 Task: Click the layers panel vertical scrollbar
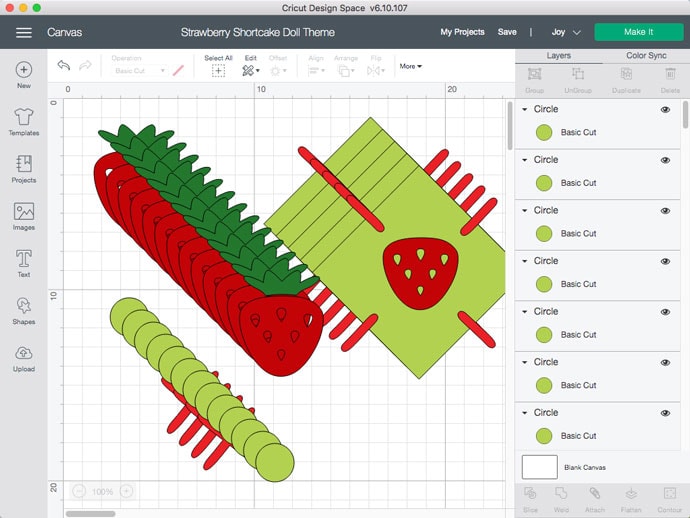[x=685, y=114]
